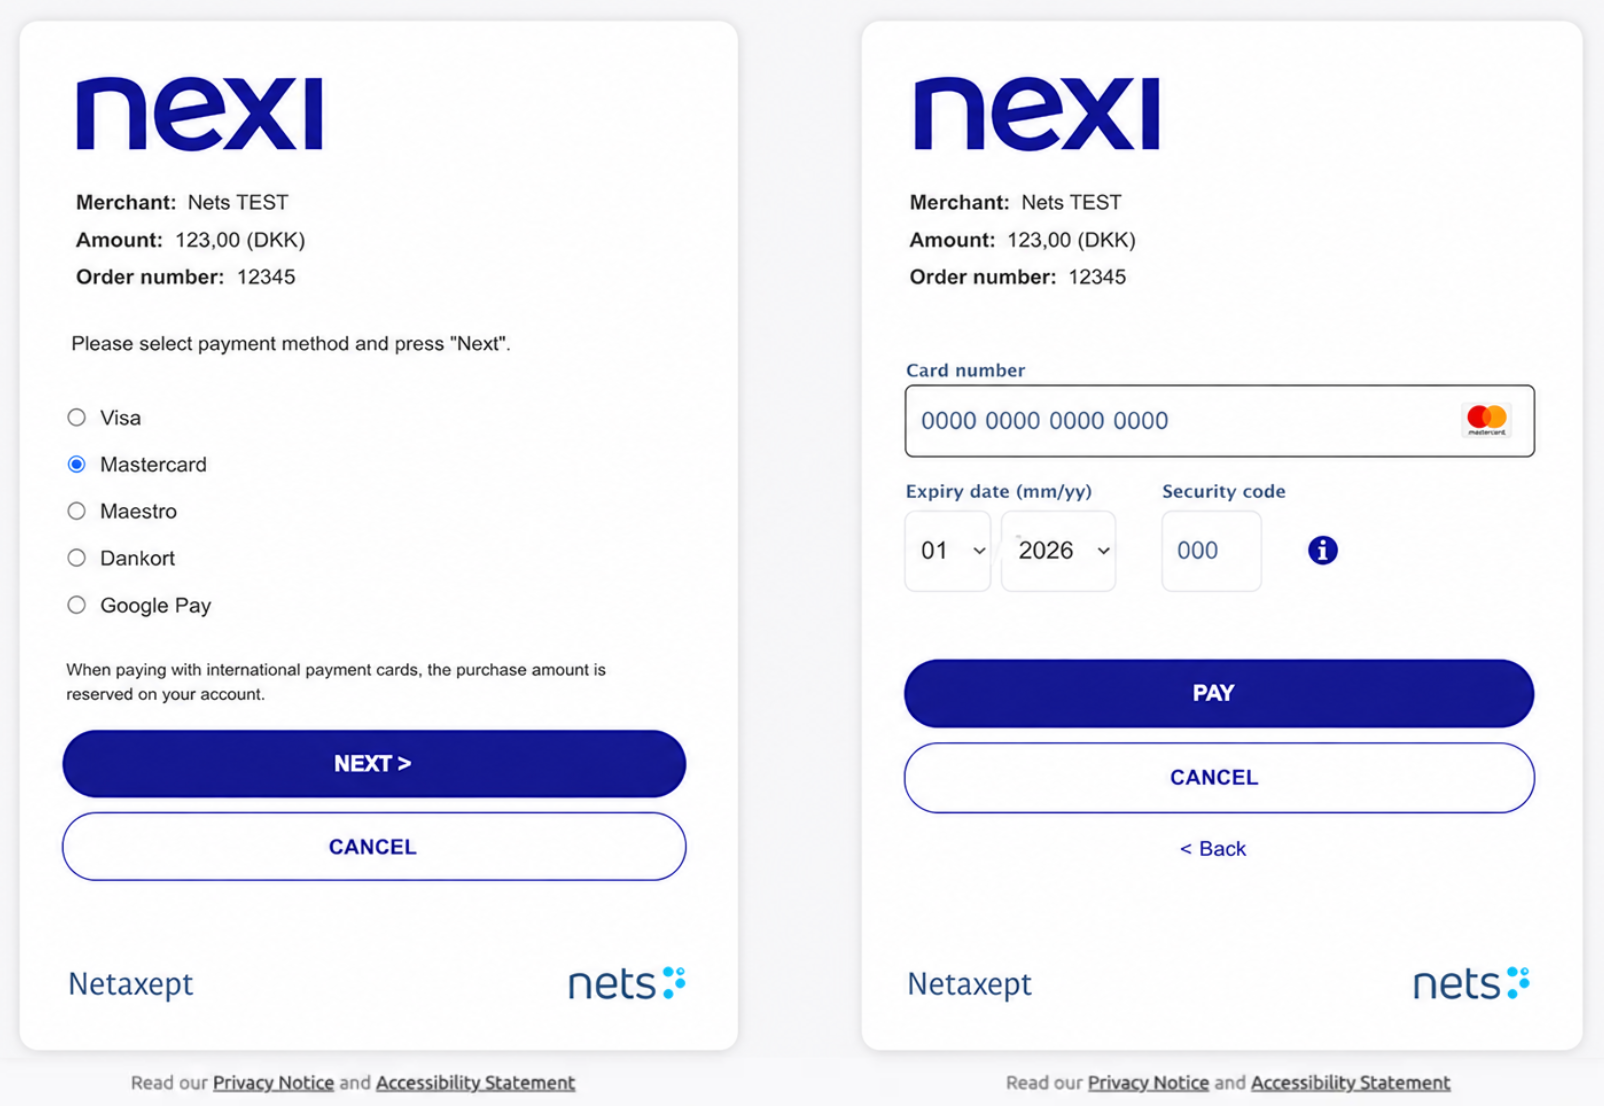Screen dimensions: 1604x1106
Task: Cancel payment on the card form
Action: pyautogui.click(x=1219, y=778)
